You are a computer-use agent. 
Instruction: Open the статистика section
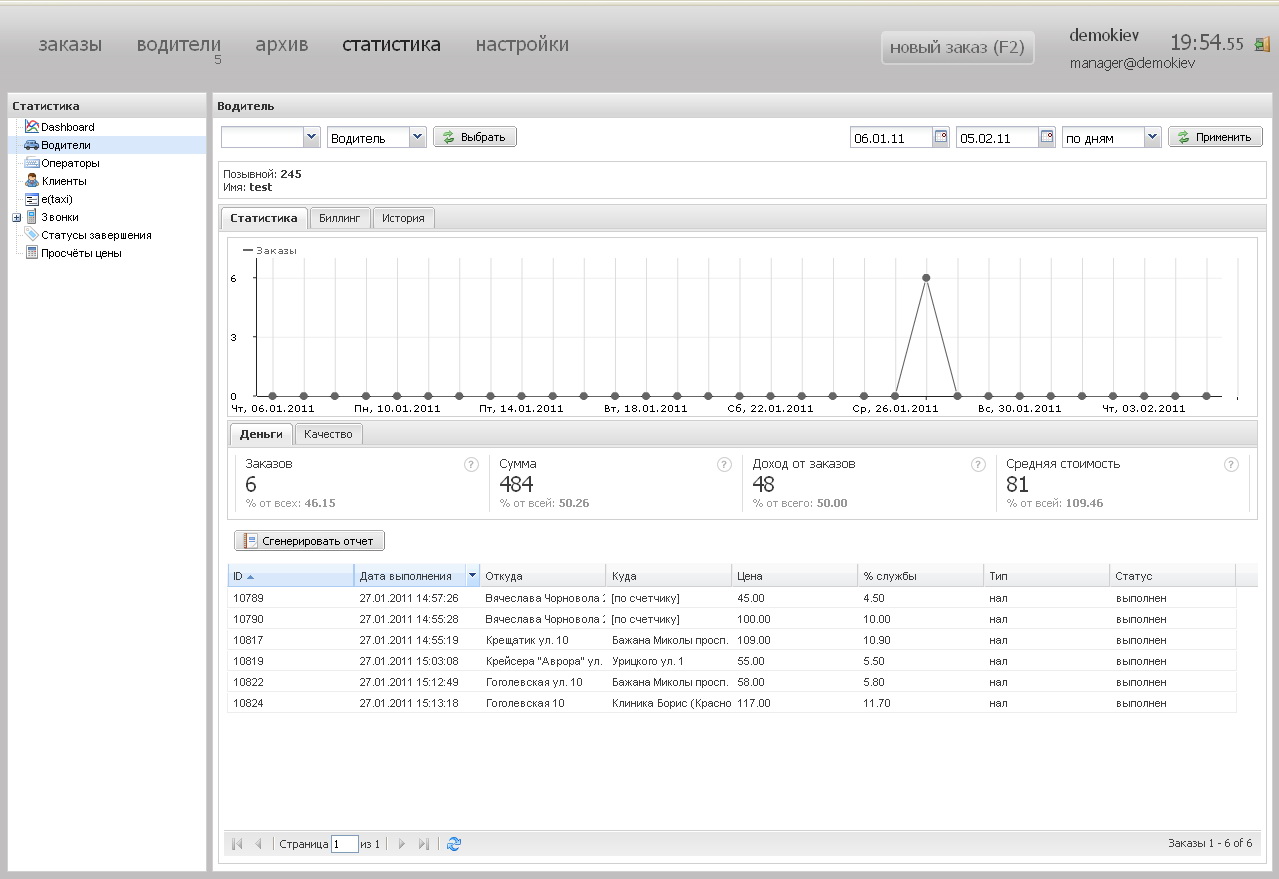(391, 45)
